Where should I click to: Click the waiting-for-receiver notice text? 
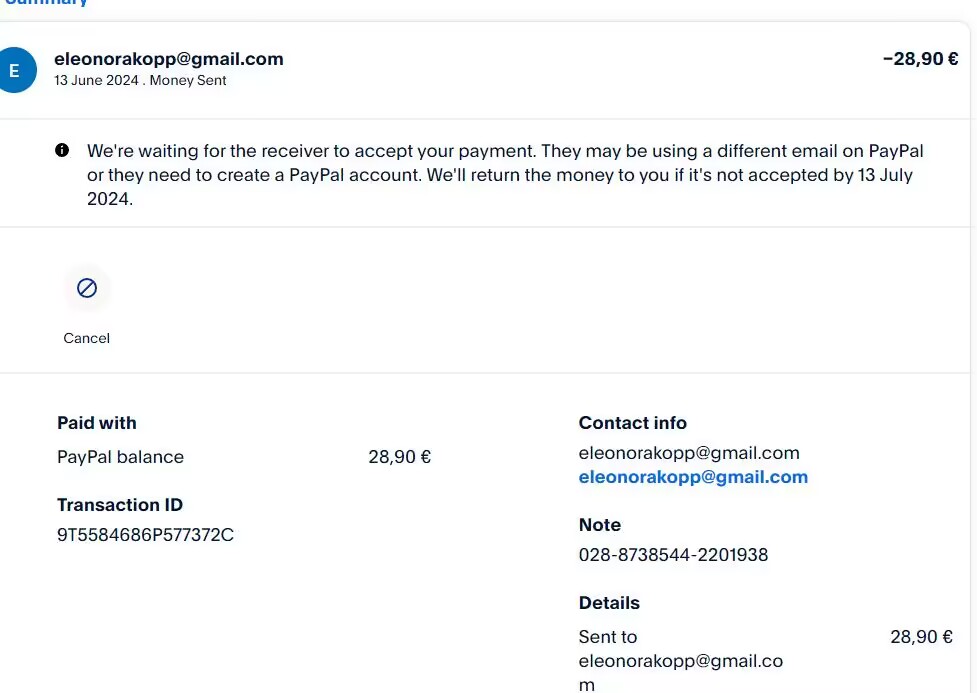[x=505, y=175]
